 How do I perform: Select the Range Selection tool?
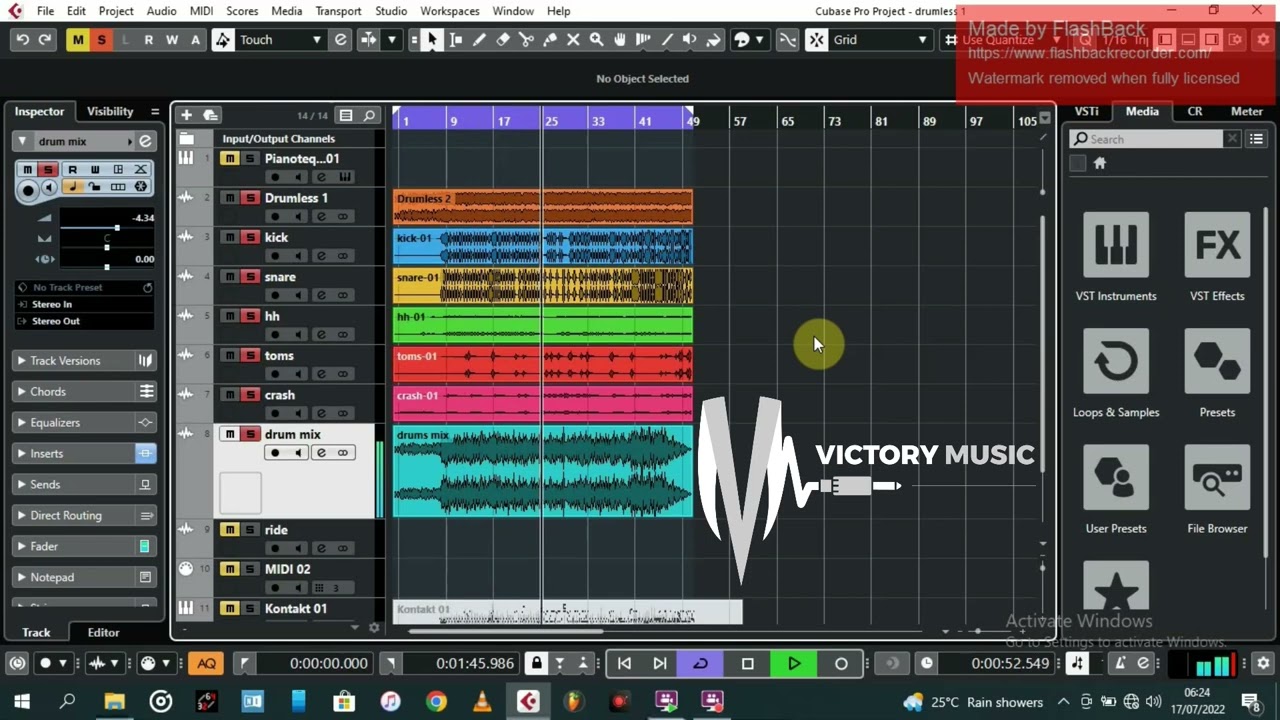tap(456, 40)
